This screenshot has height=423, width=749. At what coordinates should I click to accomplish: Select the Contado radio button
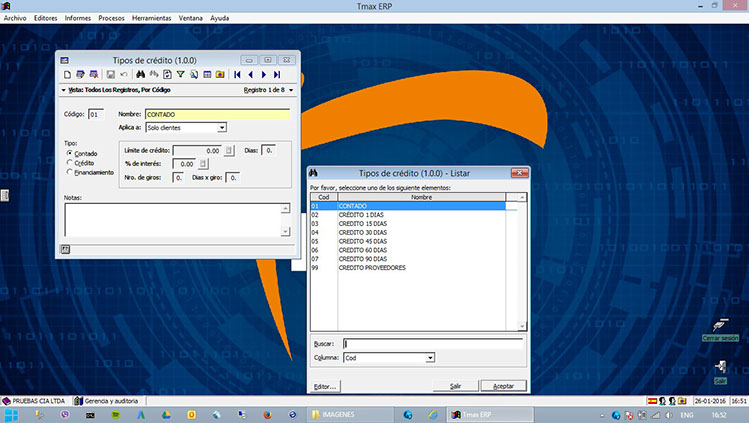(x=70, y=153)
